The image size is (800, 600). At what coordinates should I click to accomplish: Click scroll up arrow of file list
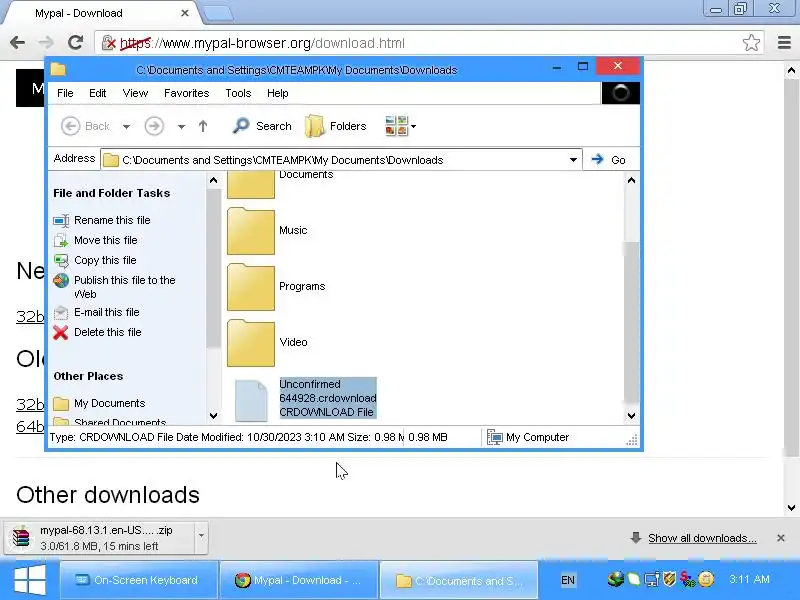click(631, 180)
